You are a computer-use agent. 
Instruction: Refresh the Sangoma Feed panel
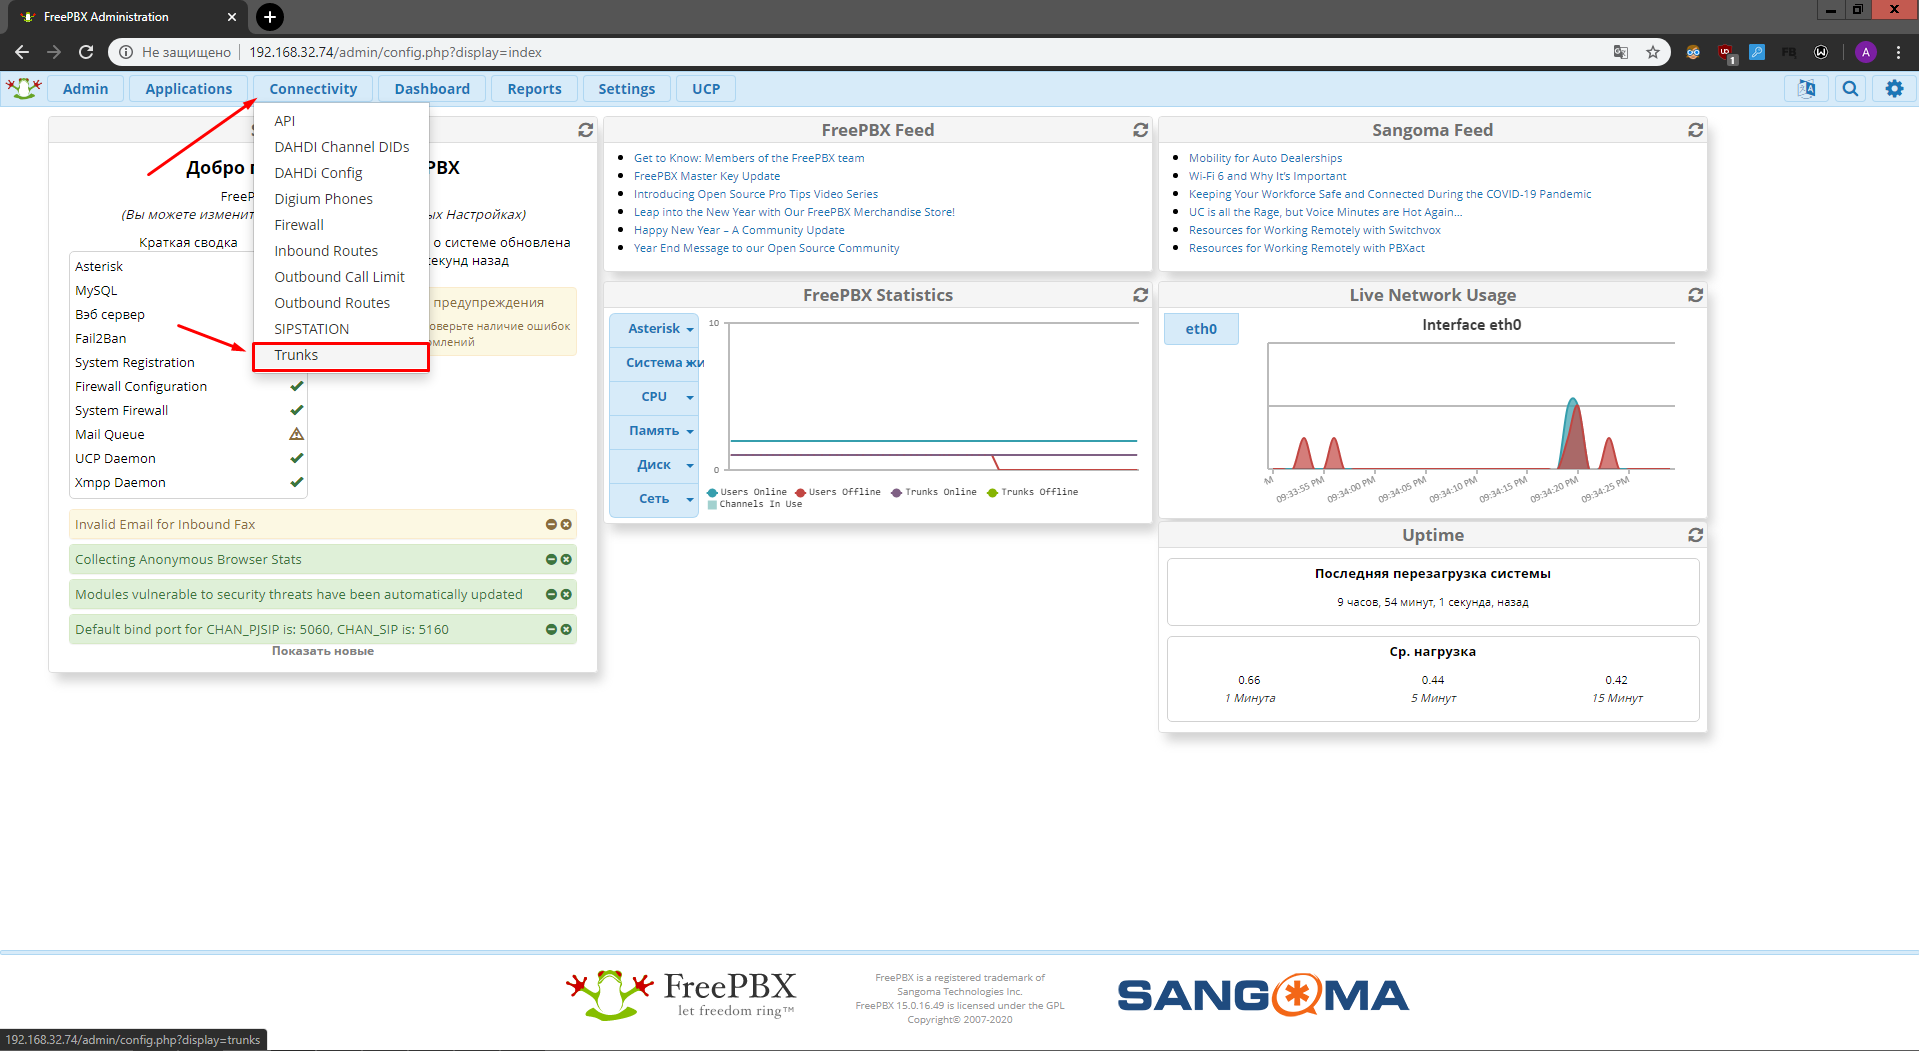coord(1695,130)
